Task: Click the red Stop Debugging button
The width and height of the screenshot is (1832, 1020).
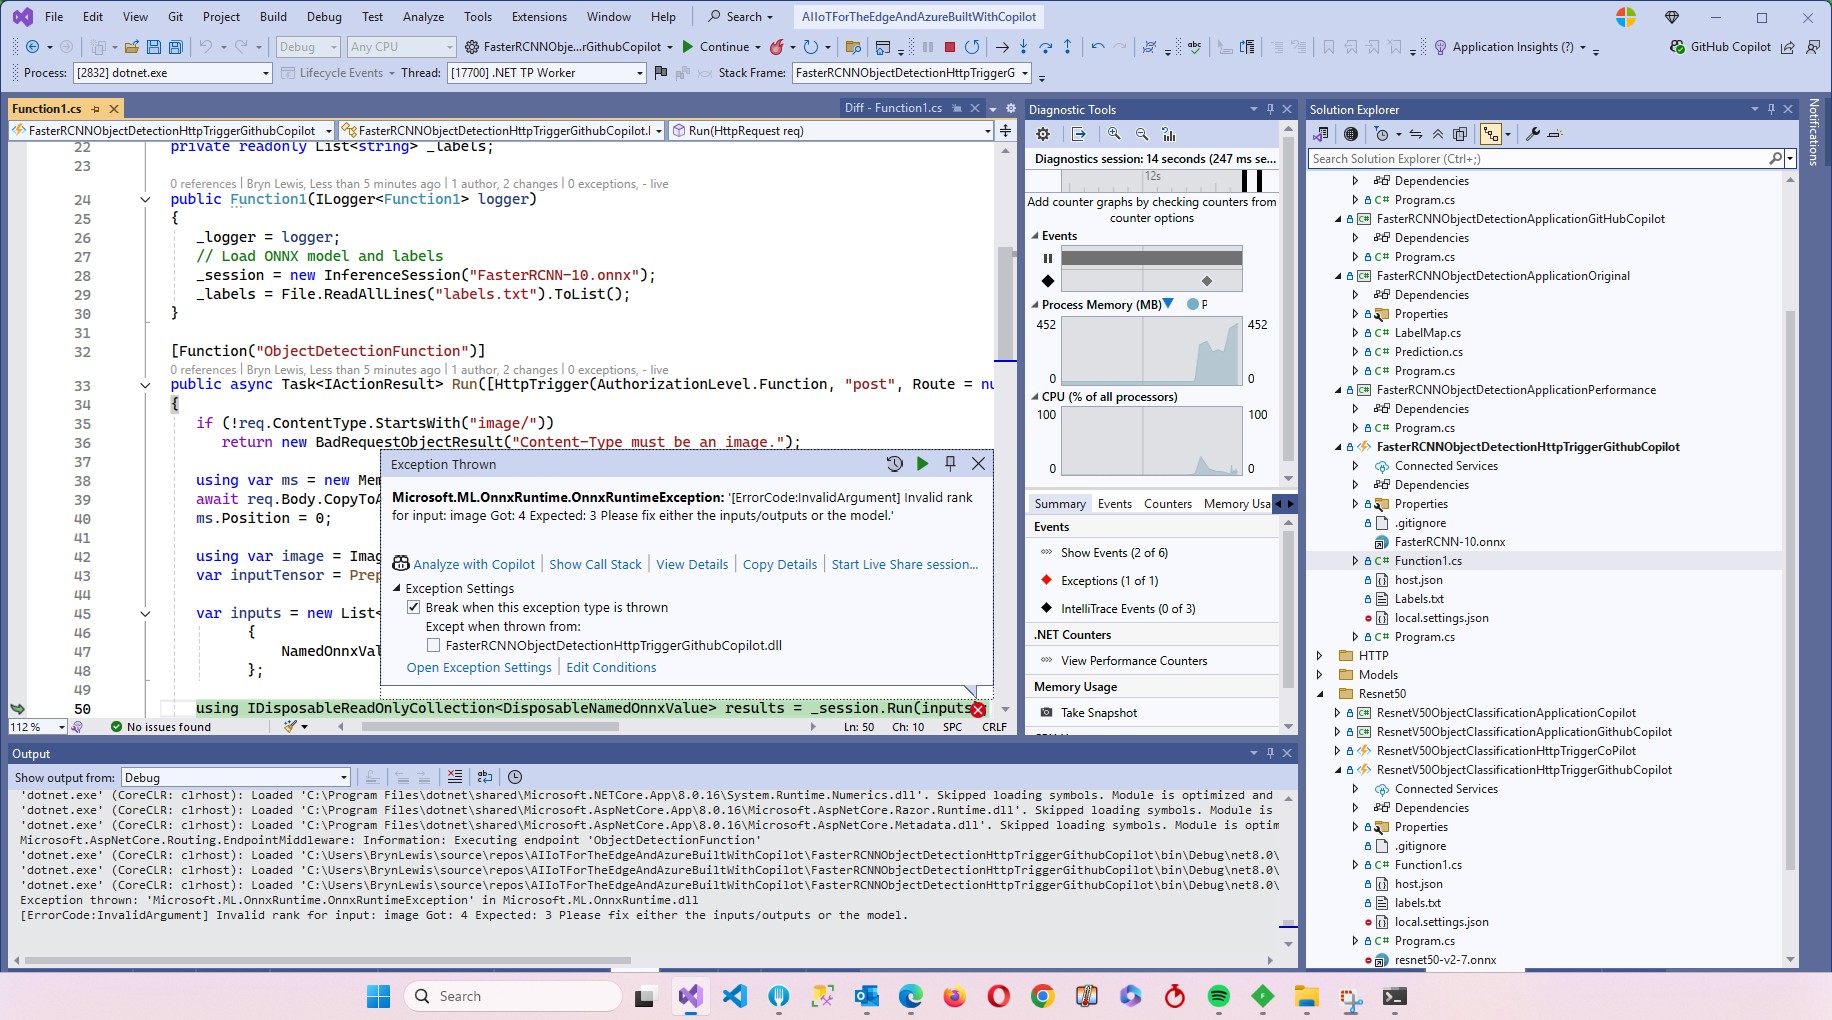Action: [x=949, y=47]
